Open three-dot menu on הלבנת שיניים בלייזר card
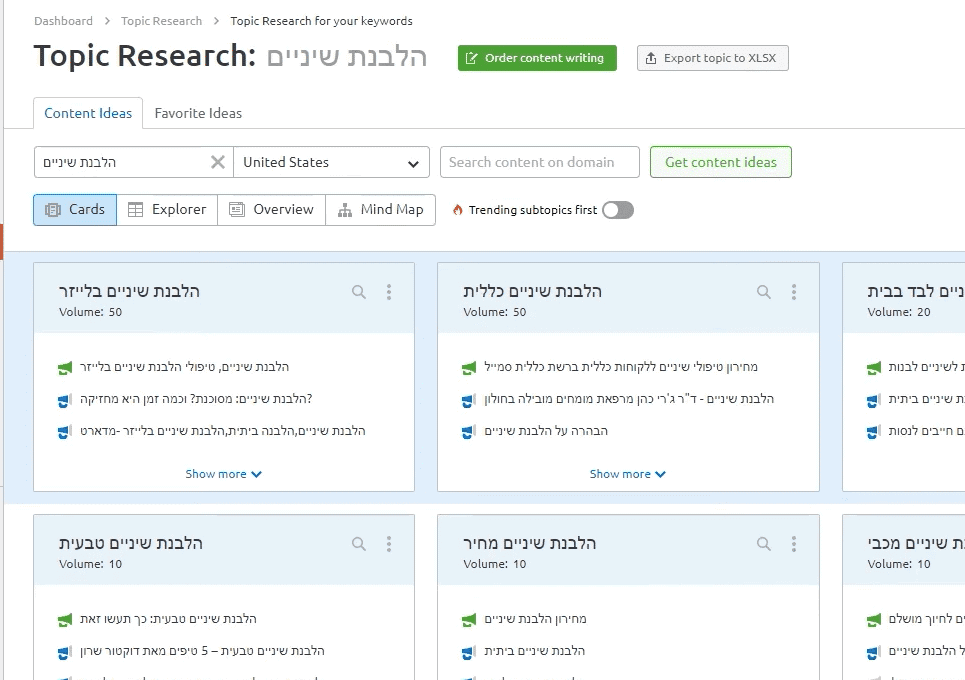 click(x=389, y=292)
